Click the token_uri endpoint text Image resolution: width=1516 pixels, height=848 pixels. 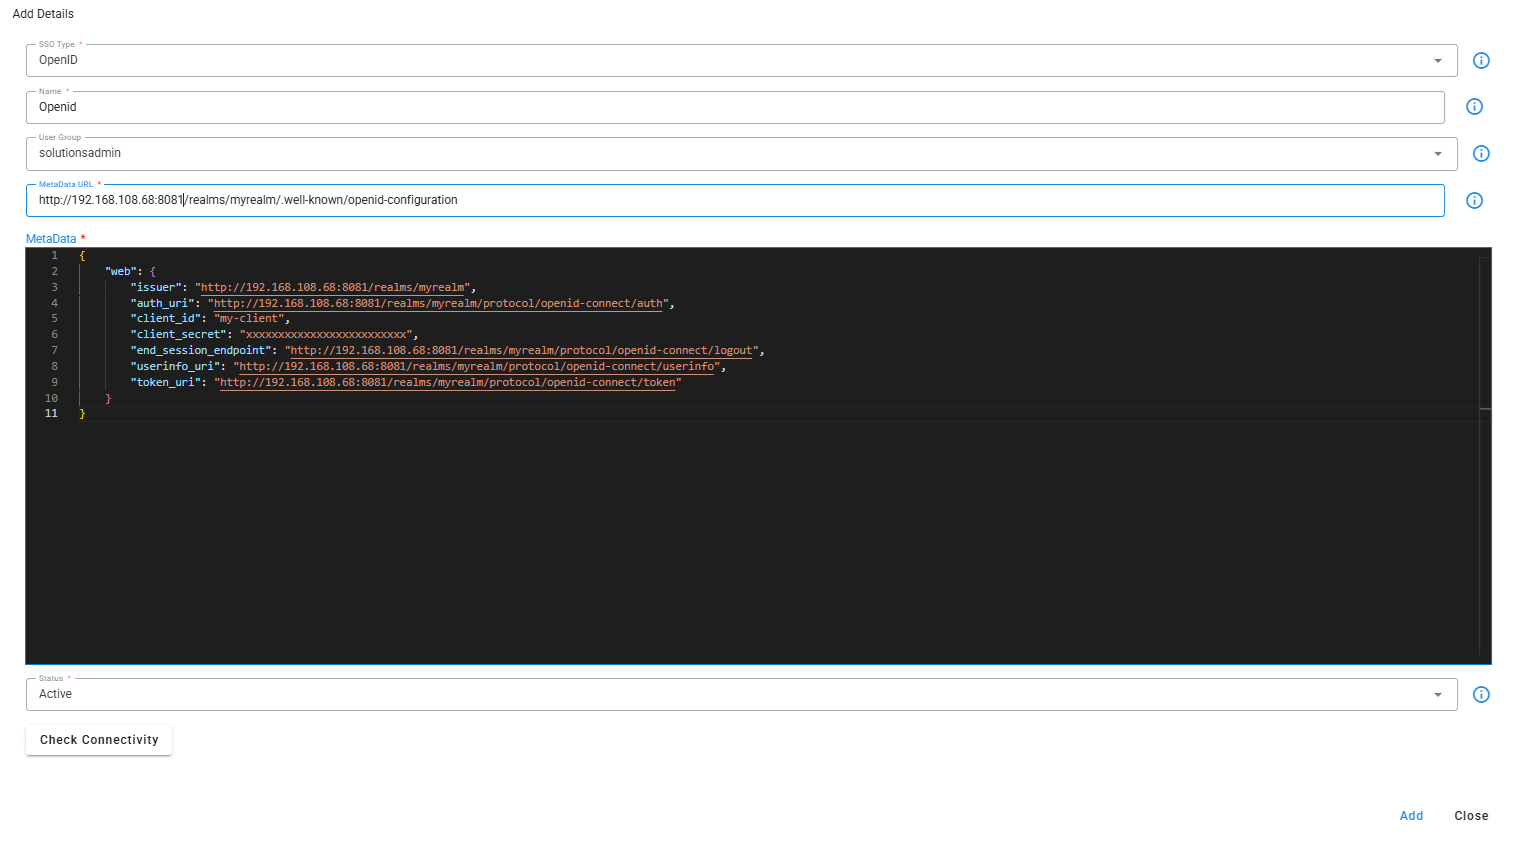click(x=449, y=382)
